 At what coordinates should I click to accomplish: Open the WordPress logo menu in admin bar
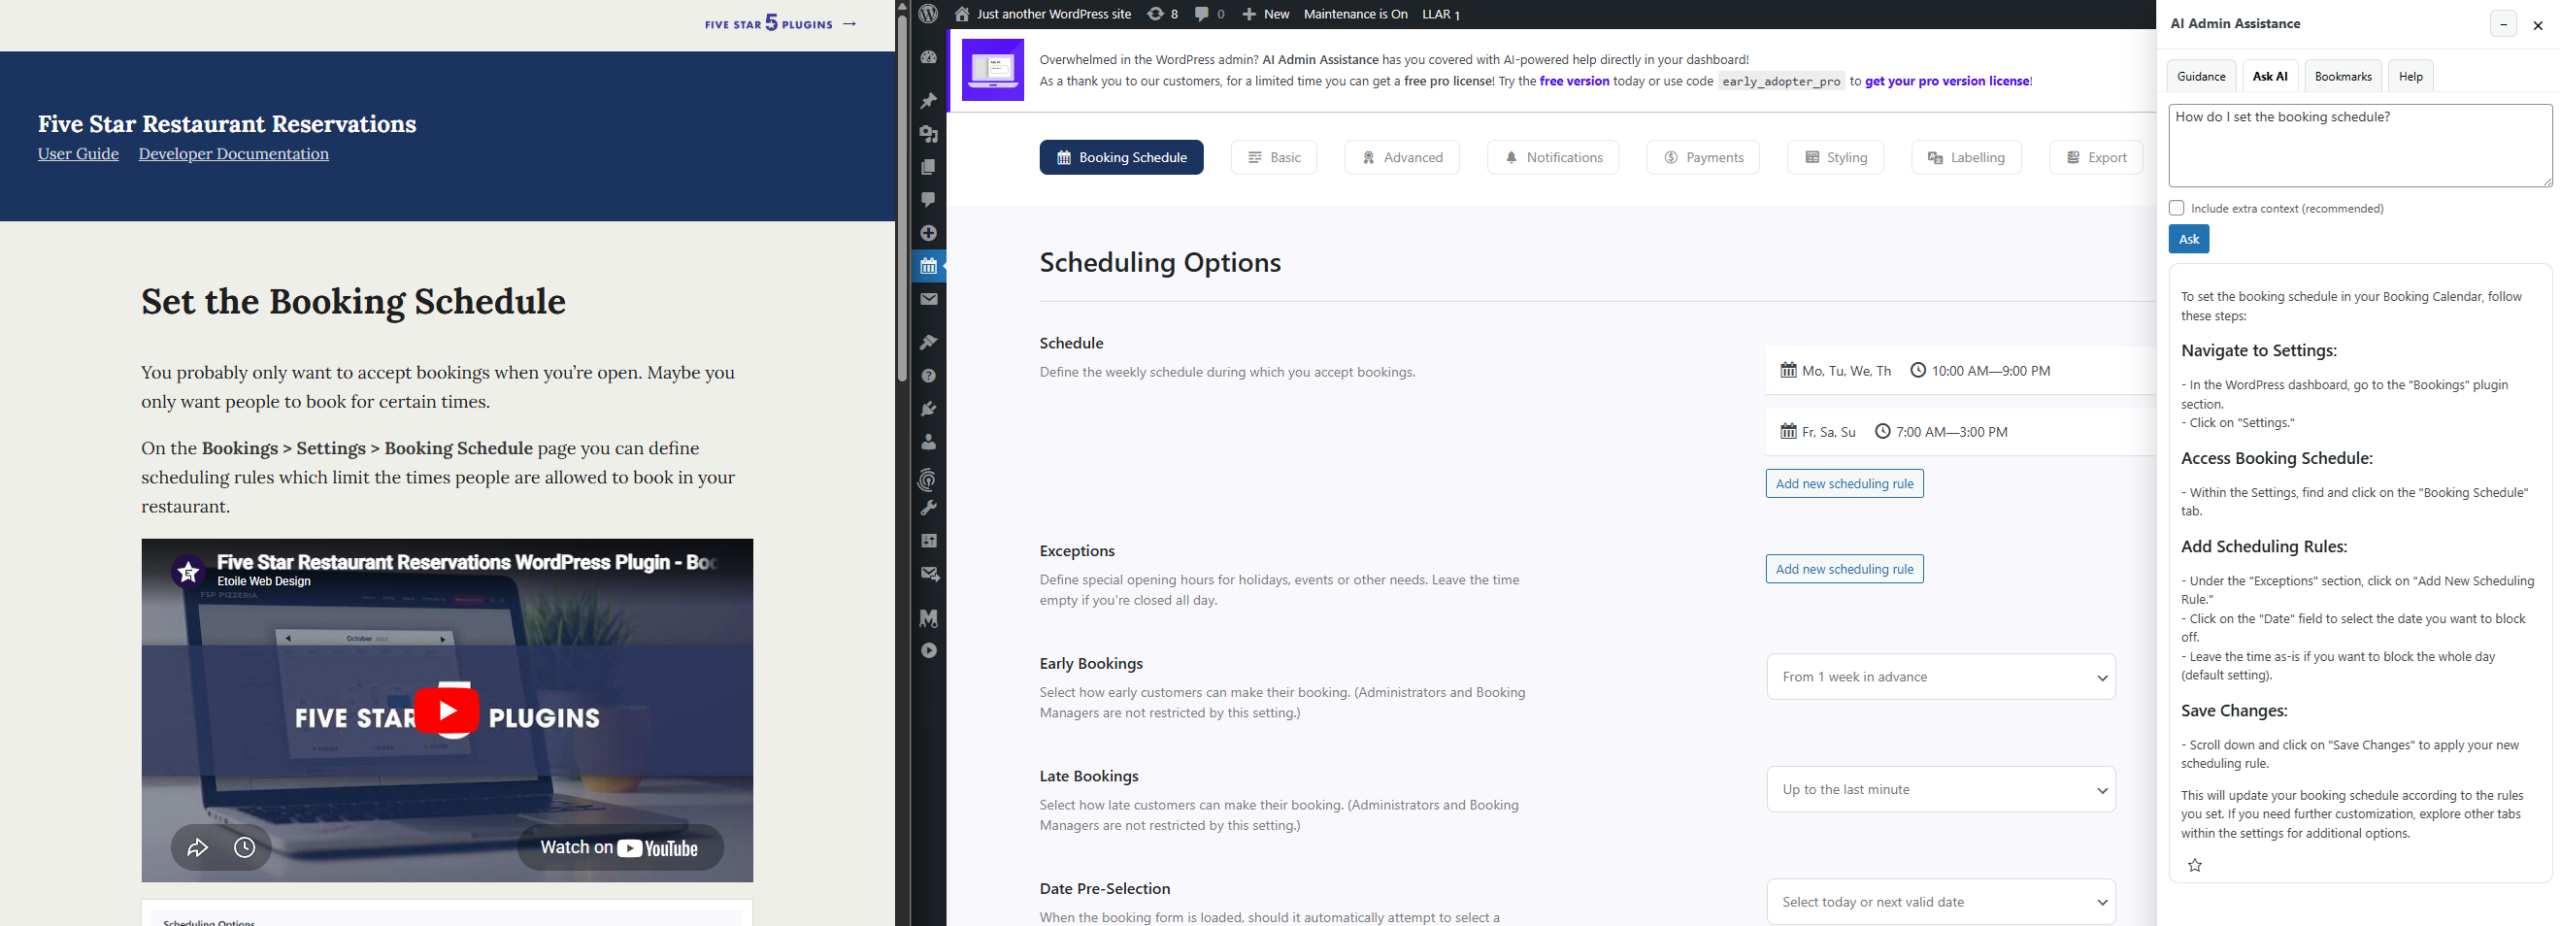928,14
